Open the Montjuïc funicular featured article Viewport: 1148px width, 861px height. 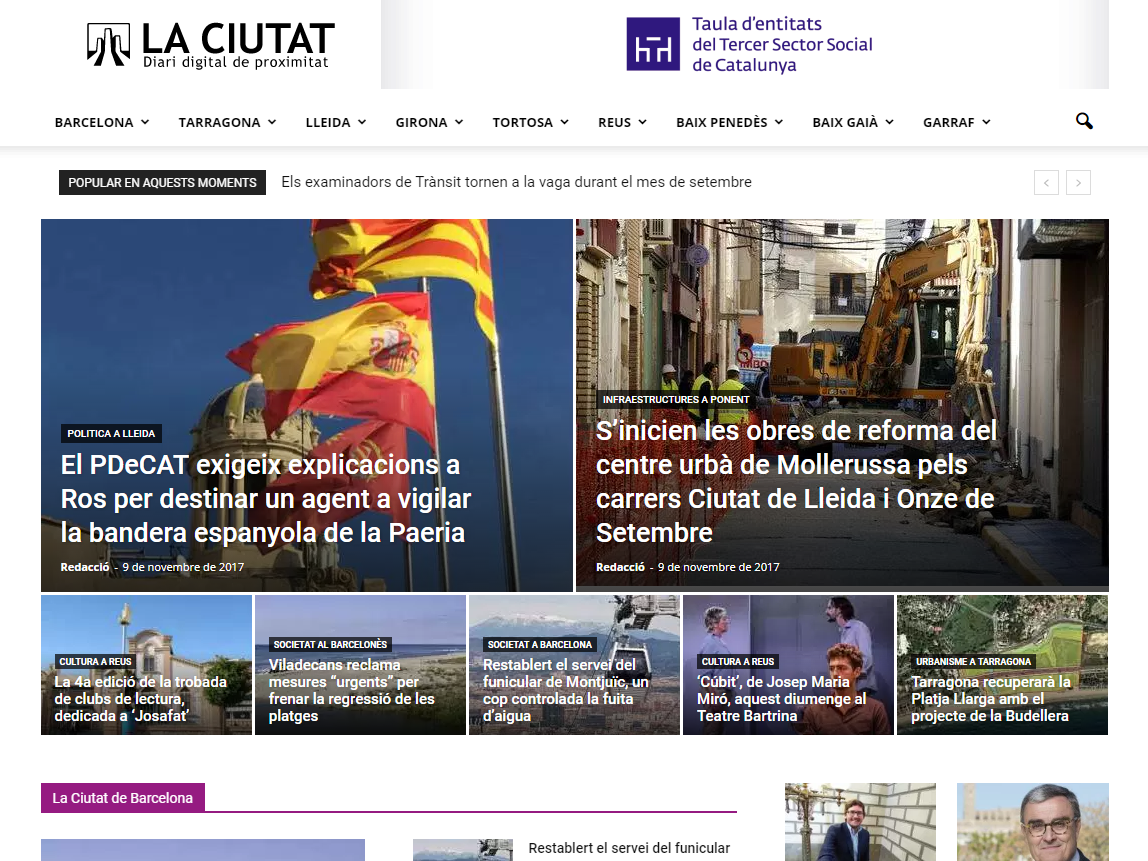click(566, 690)
